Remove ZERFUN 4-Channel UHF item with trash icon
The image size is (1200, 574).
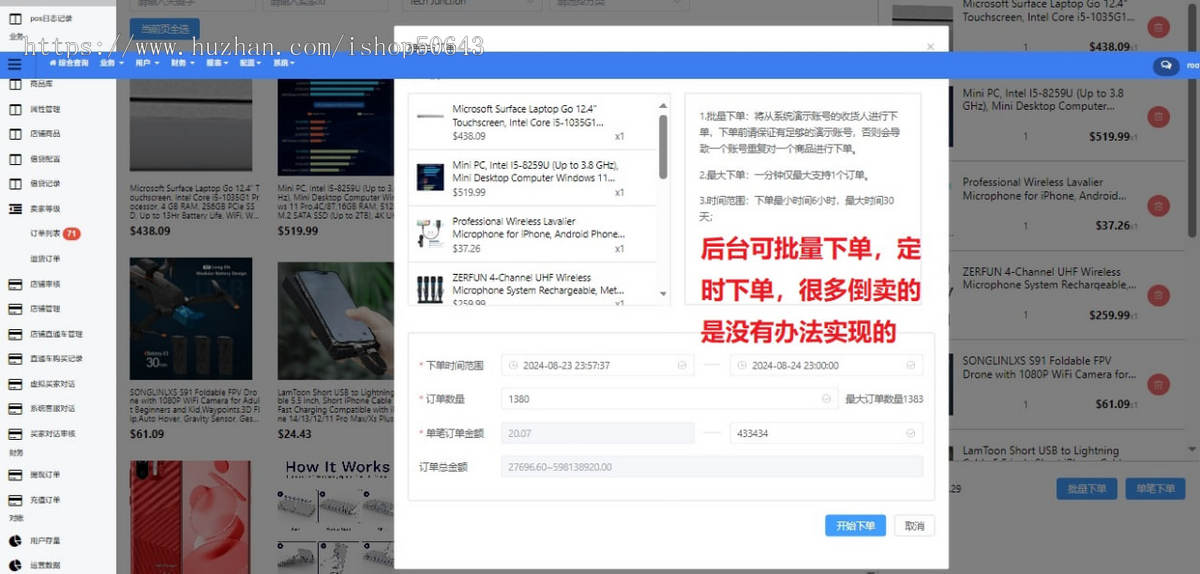pyautogui.click(x=1158, y=295)
